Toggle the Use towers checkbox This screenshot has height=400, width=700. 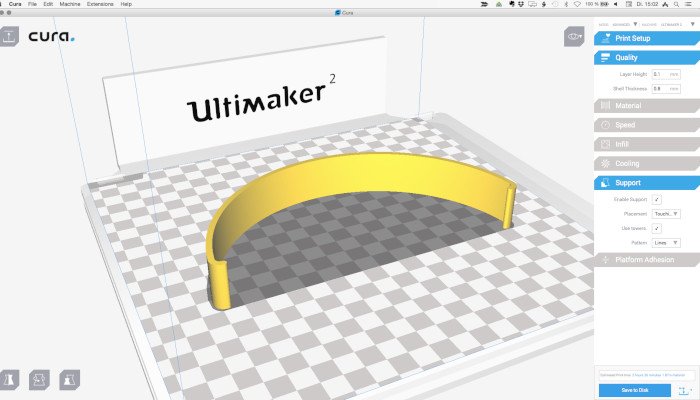click(657, 229)
